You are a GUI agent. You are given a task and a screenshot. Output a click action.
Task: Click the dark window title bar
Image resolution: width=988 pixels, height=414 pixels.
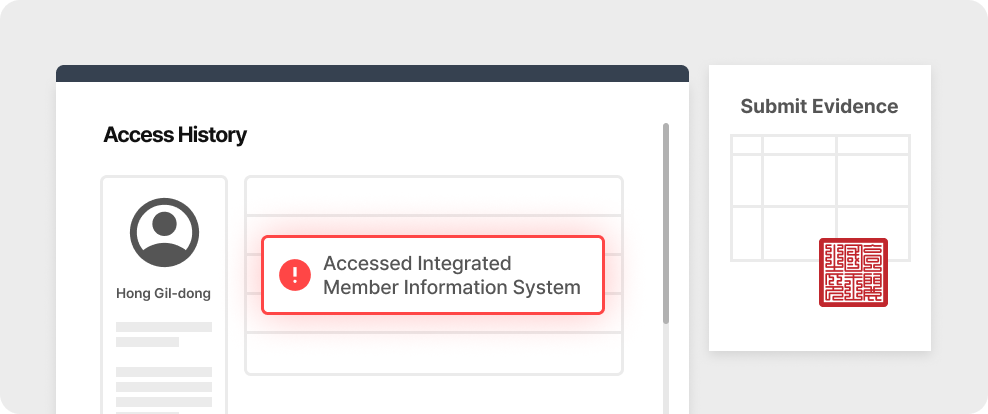tap(372, 73)
